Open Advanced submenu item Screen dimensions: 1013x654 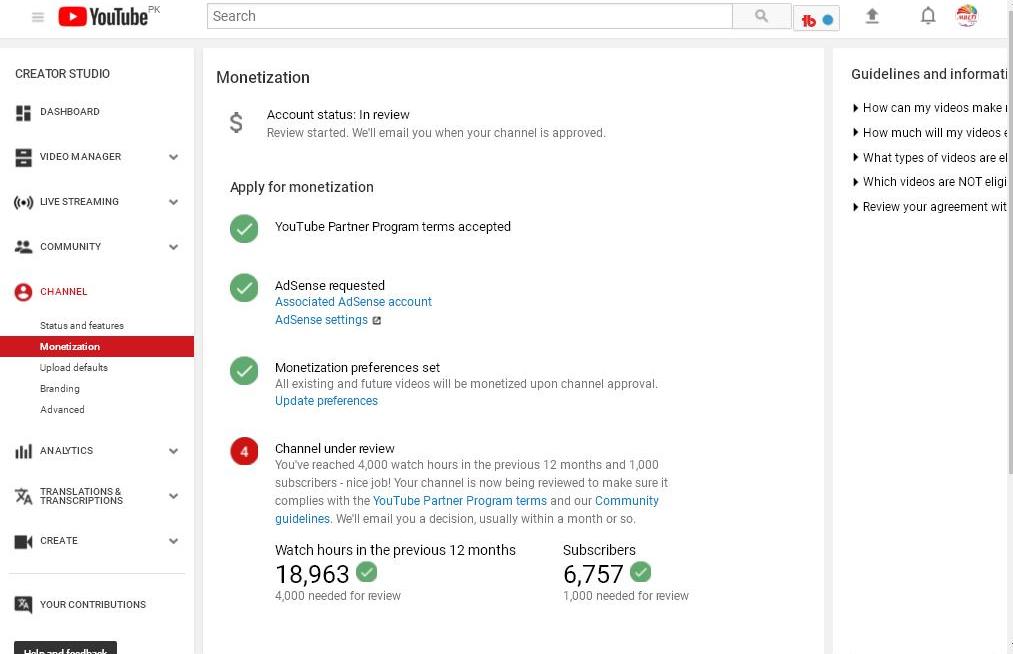point(62,410)
